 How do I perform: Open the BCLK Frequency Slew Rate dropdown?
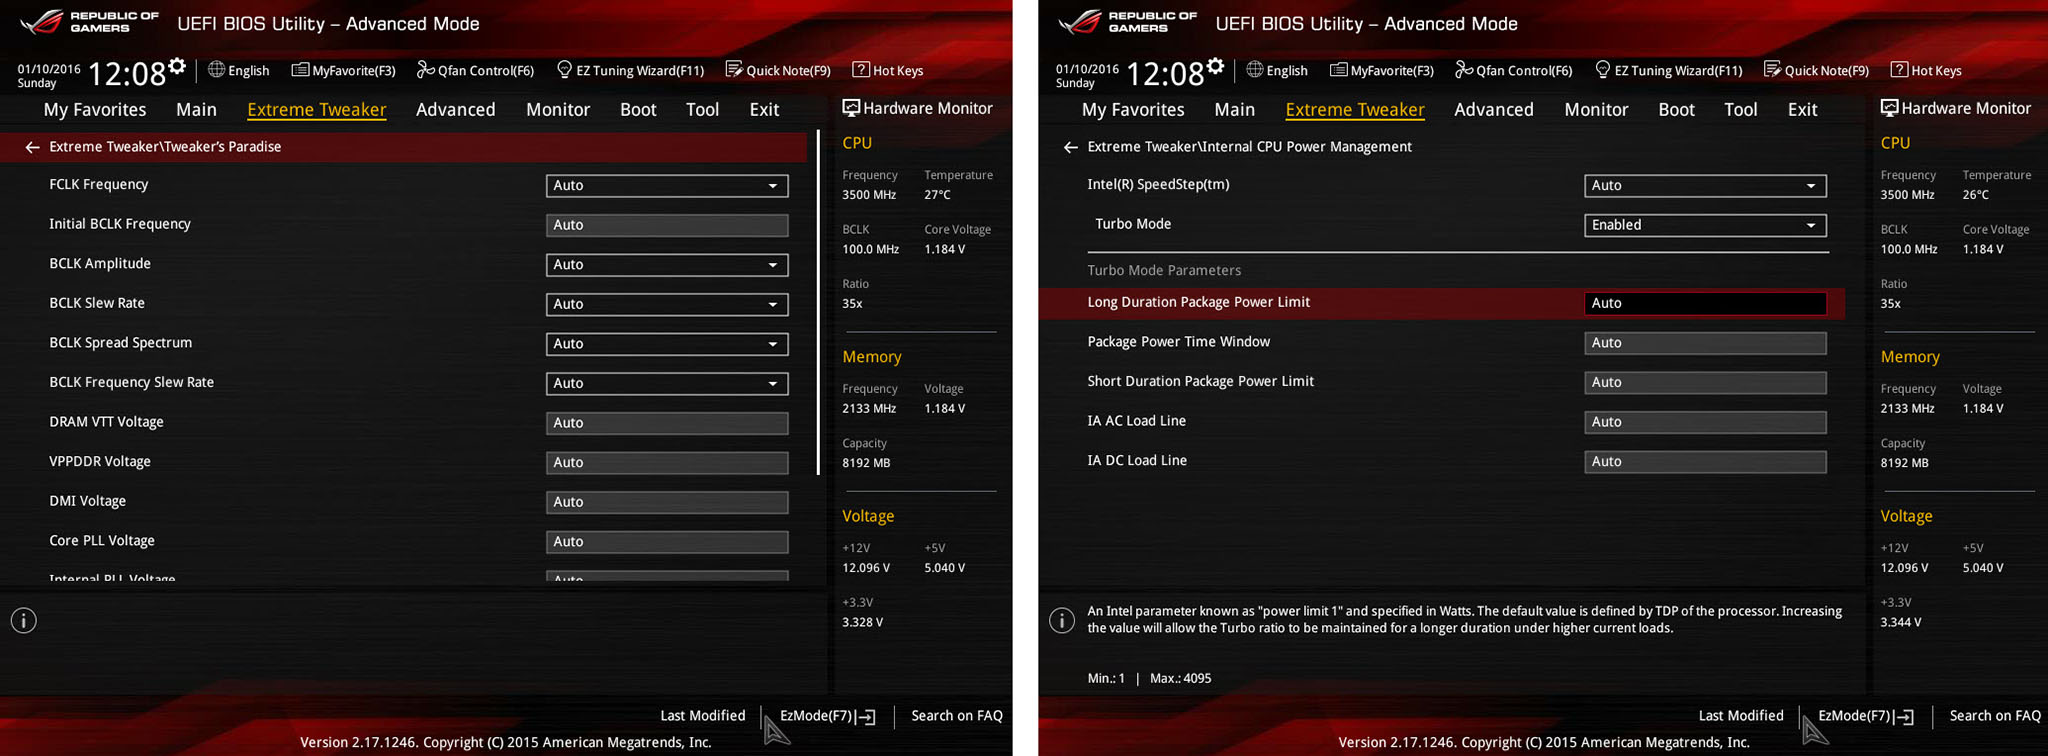pos(667,383)
